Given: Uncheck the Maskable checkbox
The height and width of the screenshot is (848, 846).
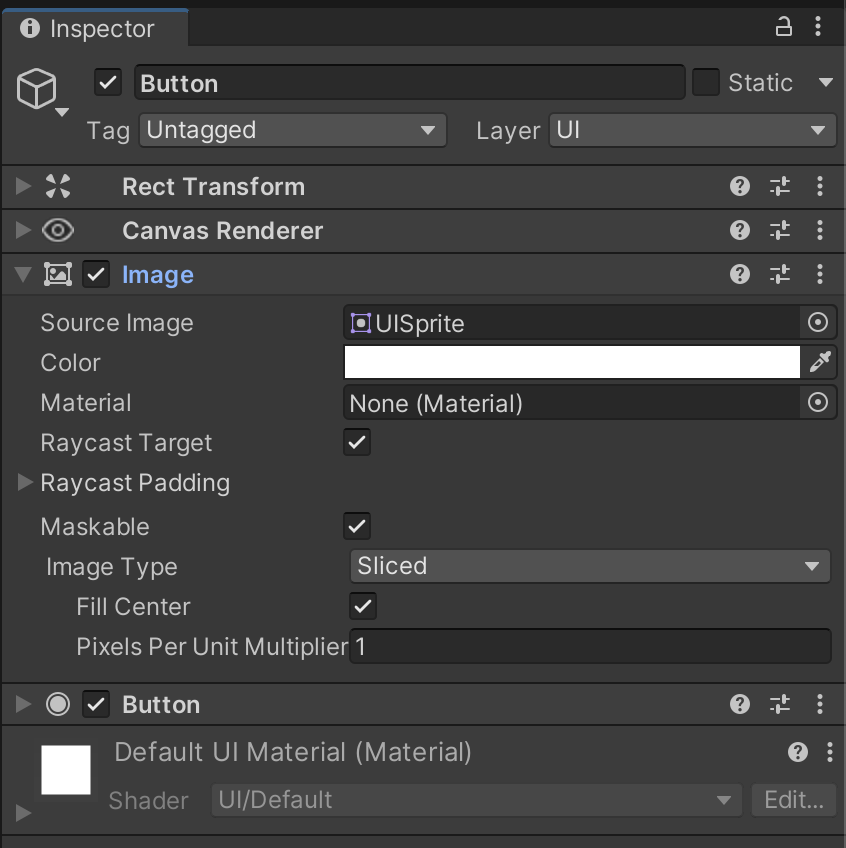Looking at the screenshot, I should point(357,526).
